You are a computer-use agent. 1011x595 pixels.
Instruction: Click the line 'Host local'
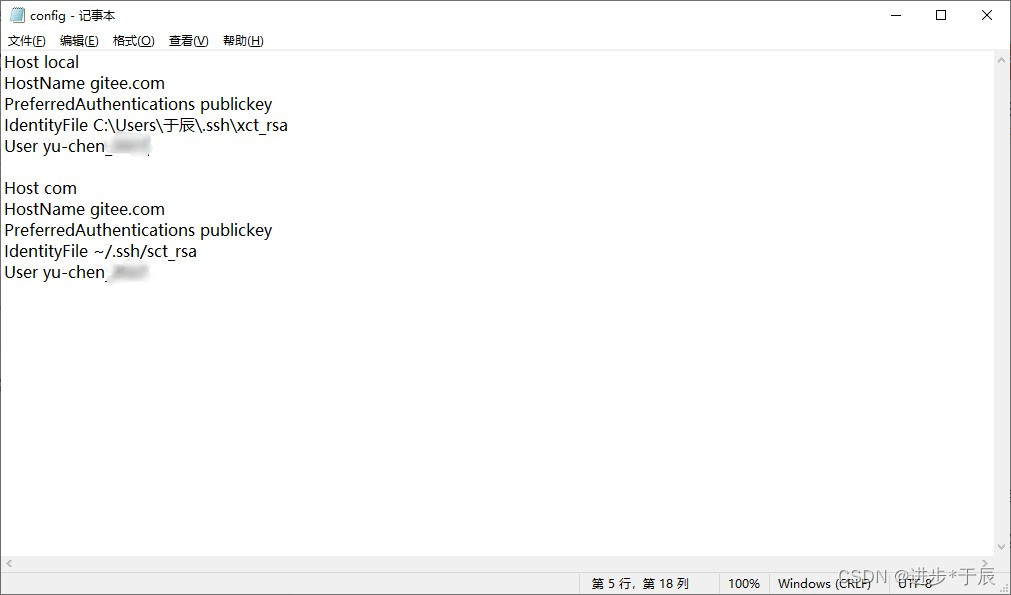click(42, 63)
